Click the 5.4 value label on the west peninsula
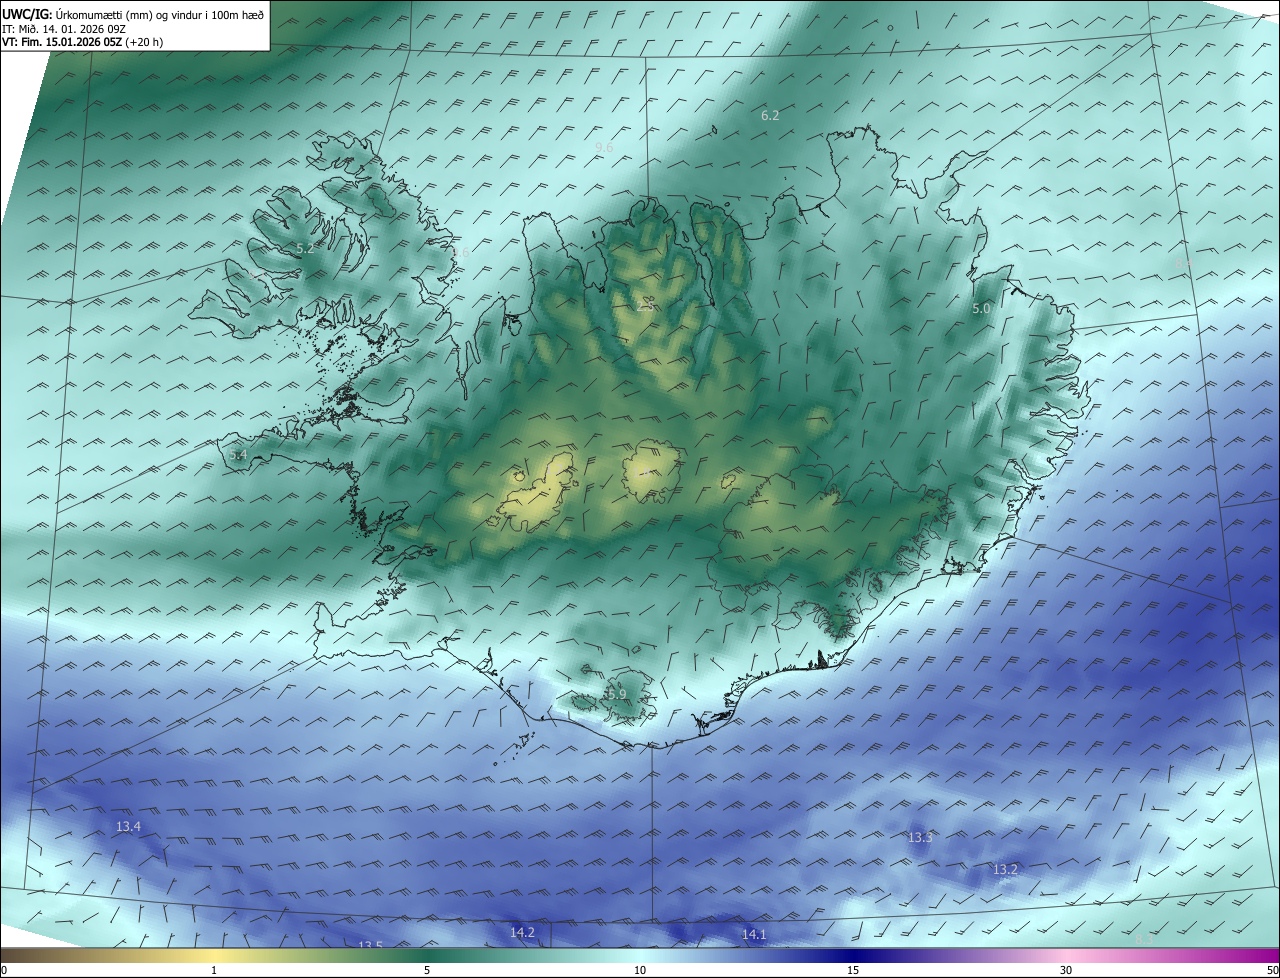Viewport: 1280px width, 978px height. pyautogui.click(x=237, y=455)
